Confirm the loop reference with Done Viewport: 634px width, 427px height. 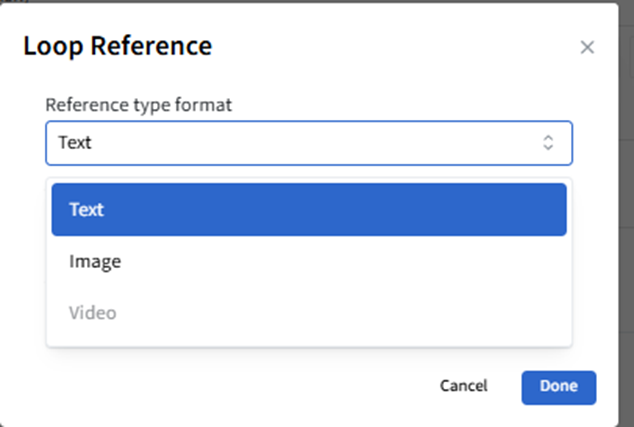[558, 387]
